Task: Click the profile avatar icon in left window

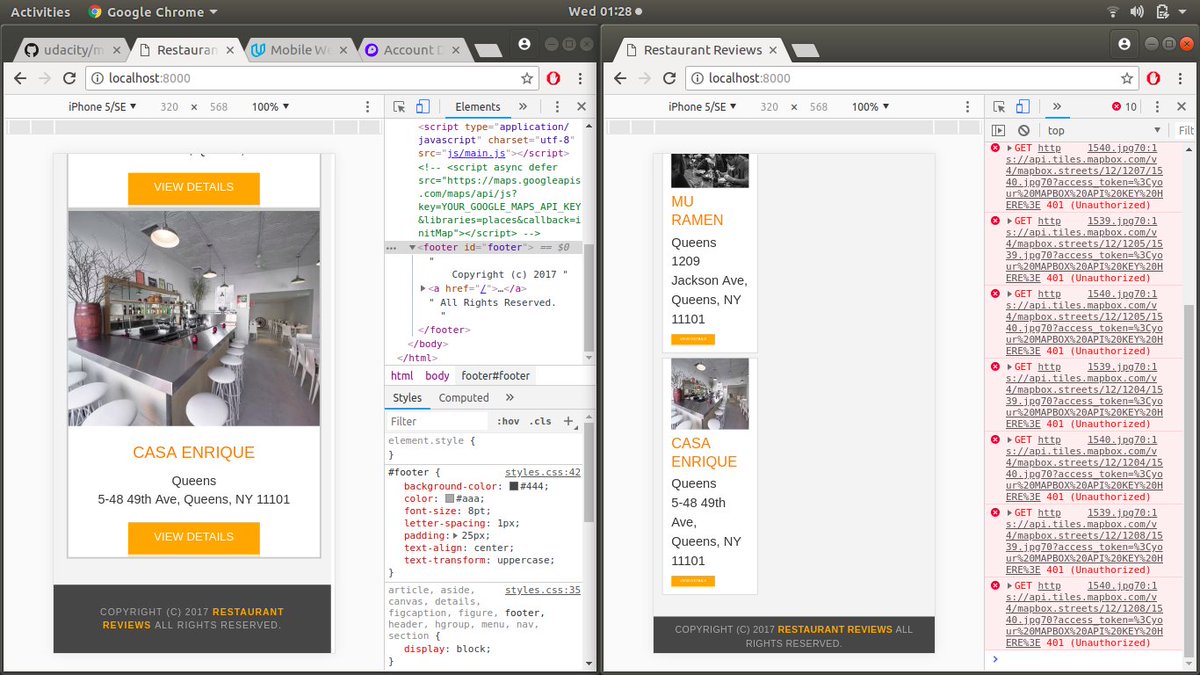Action: coord(524,44)
